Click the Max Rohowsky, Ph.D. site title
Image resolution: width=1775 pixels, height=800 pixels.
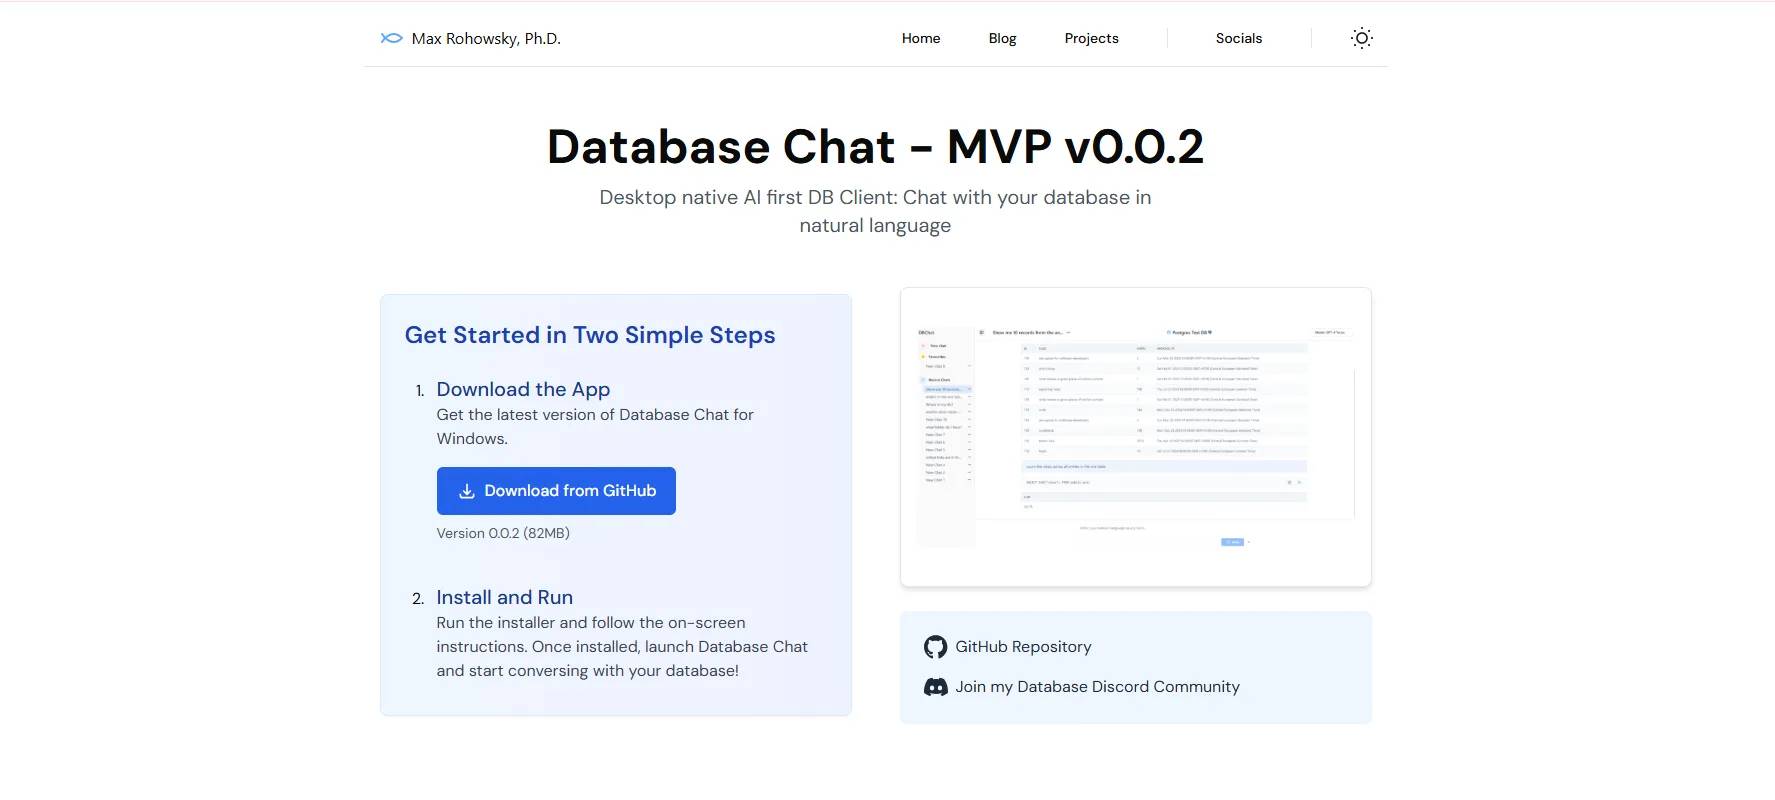pos(486,39)
